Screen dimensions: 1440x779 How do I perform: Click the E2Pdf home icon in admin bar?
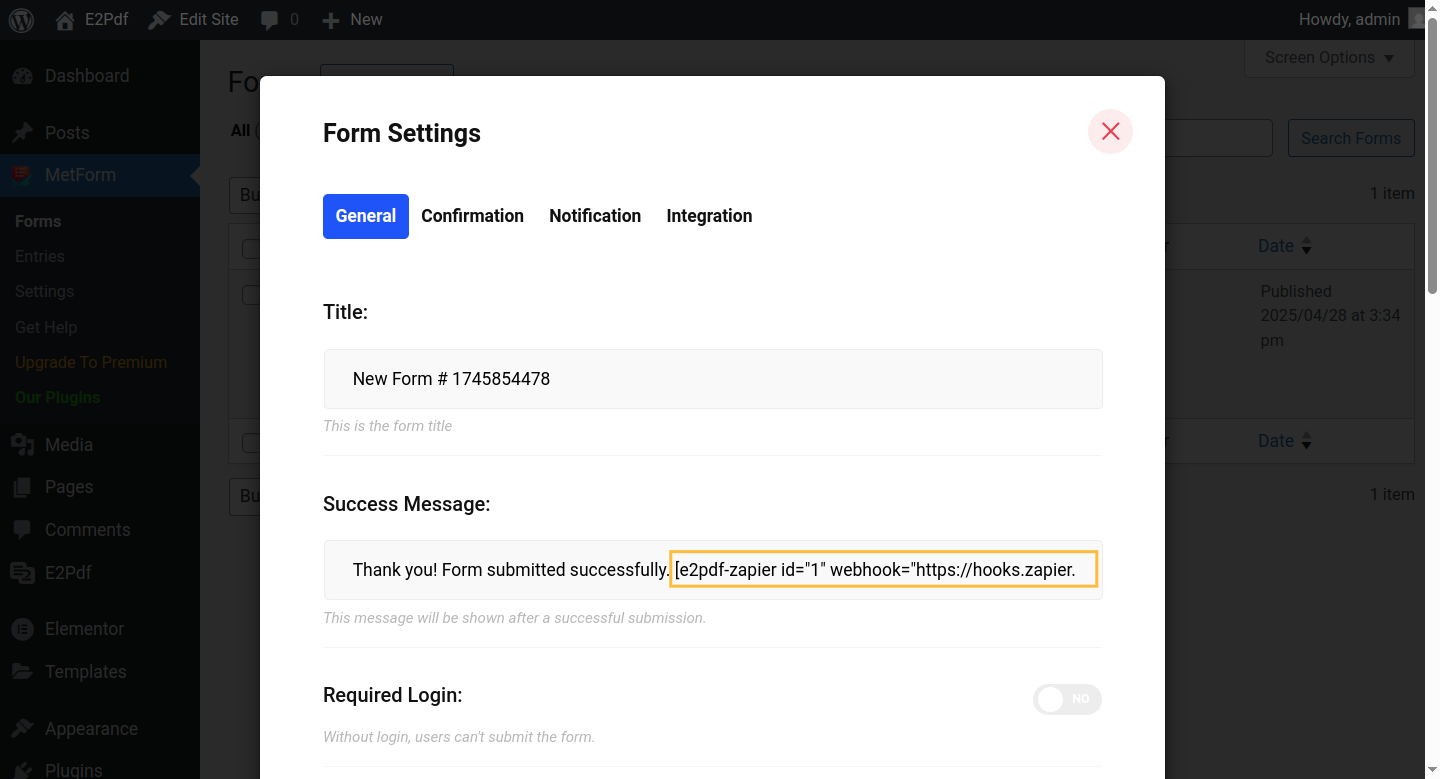pyautogui.click(x=66, y=20)
